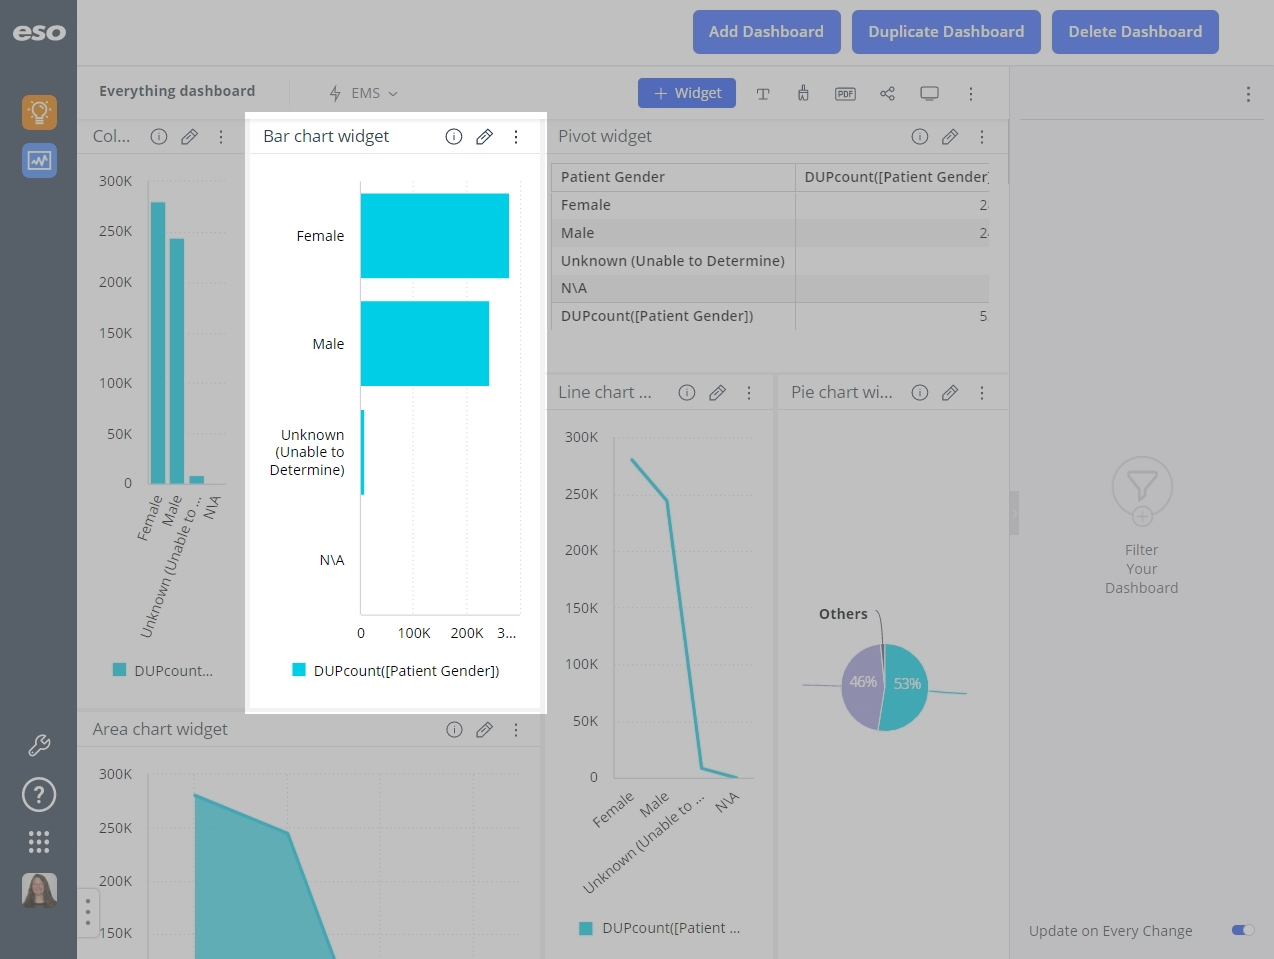Viewport: 1274px width, 959px height.
Task: Select the Male row in the Pivot table
Action: tap(770, 233)
